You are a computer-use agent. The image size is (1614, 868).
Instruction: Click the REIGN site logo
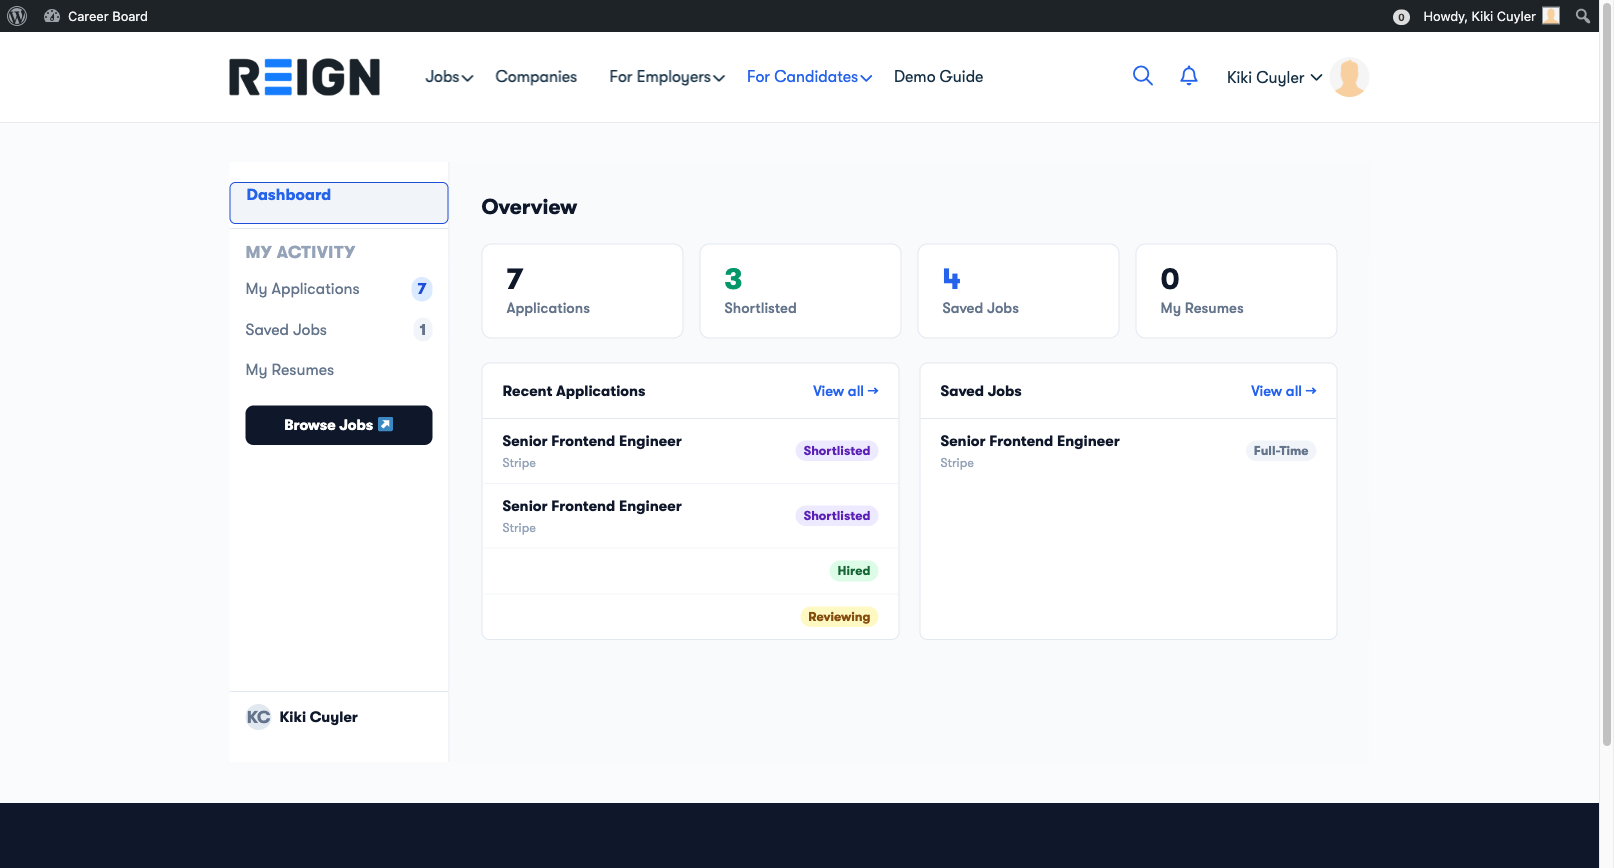(x=304, y=77)
